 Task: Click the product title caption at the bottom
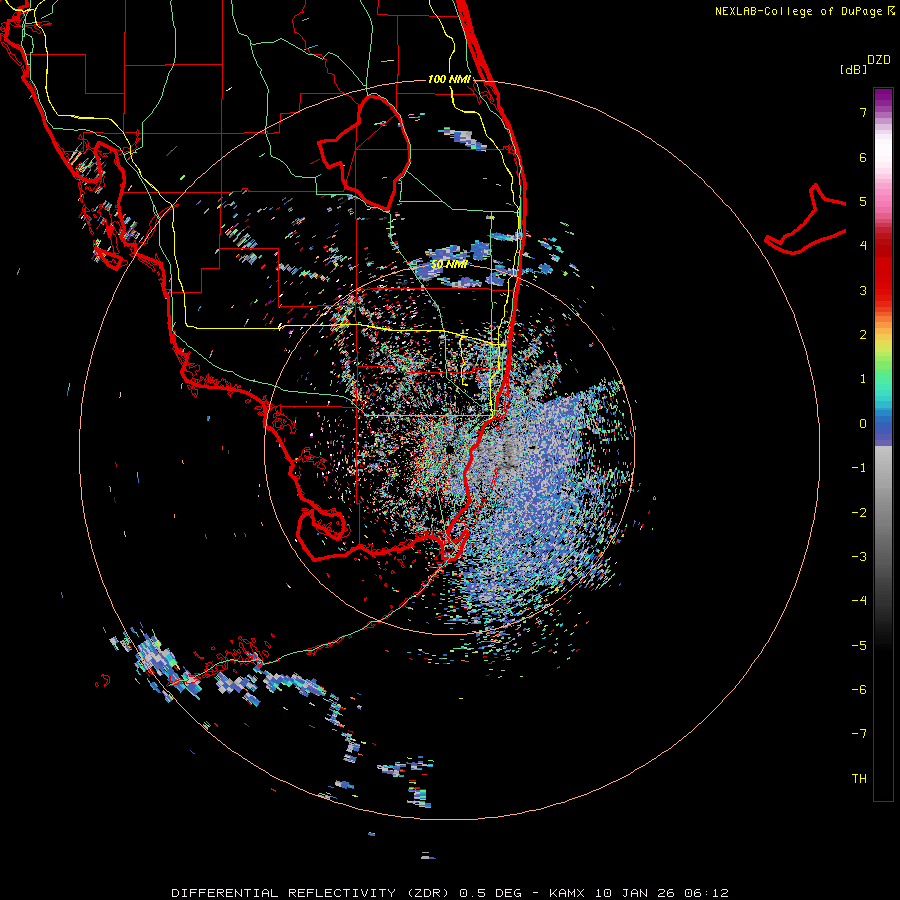click(x=450, y=893)
